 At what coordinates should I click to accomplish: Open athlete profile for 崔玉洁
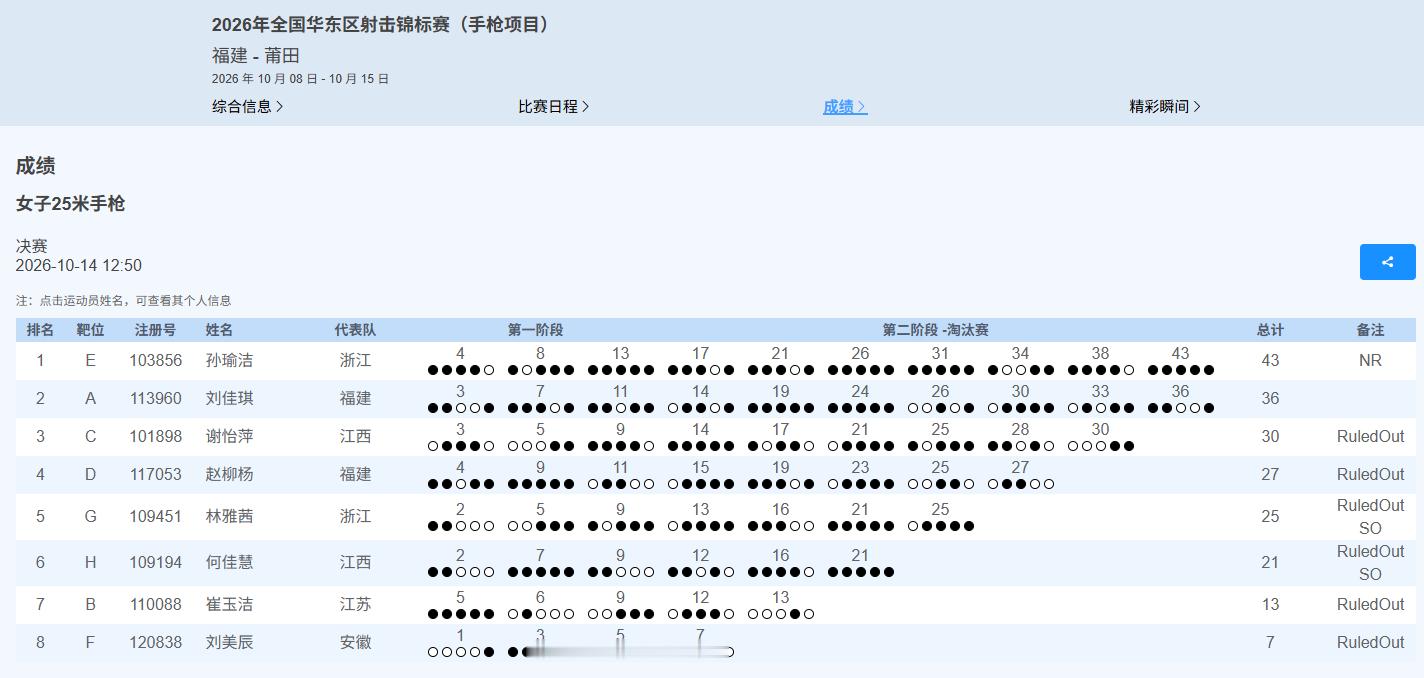[x=229, y=604]
